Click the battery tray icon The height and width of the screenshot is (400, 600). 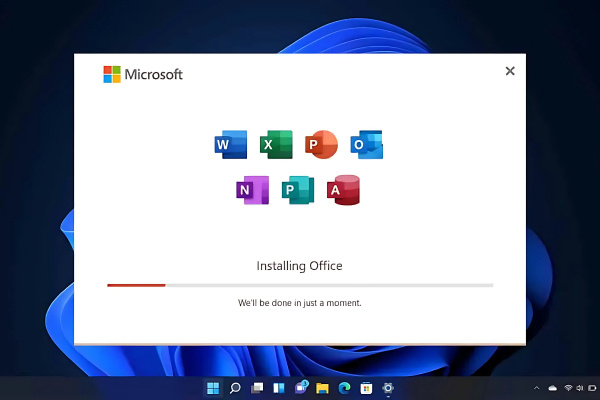pyautogui.click(x=592, y=388)
